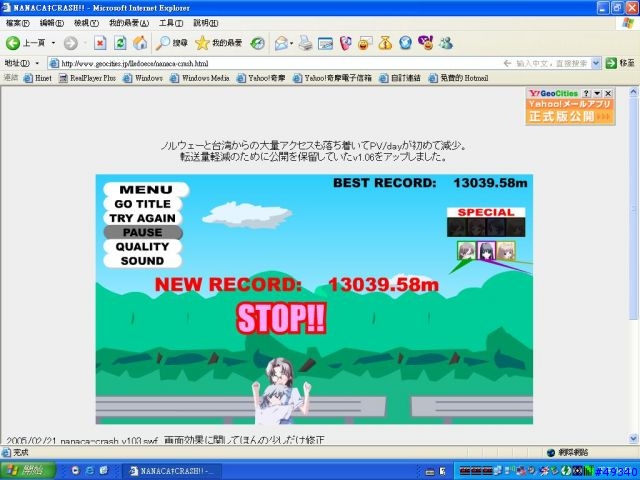Open the 我的最愛(A) menu
640x480 pixels.
[x=129, y=23]
